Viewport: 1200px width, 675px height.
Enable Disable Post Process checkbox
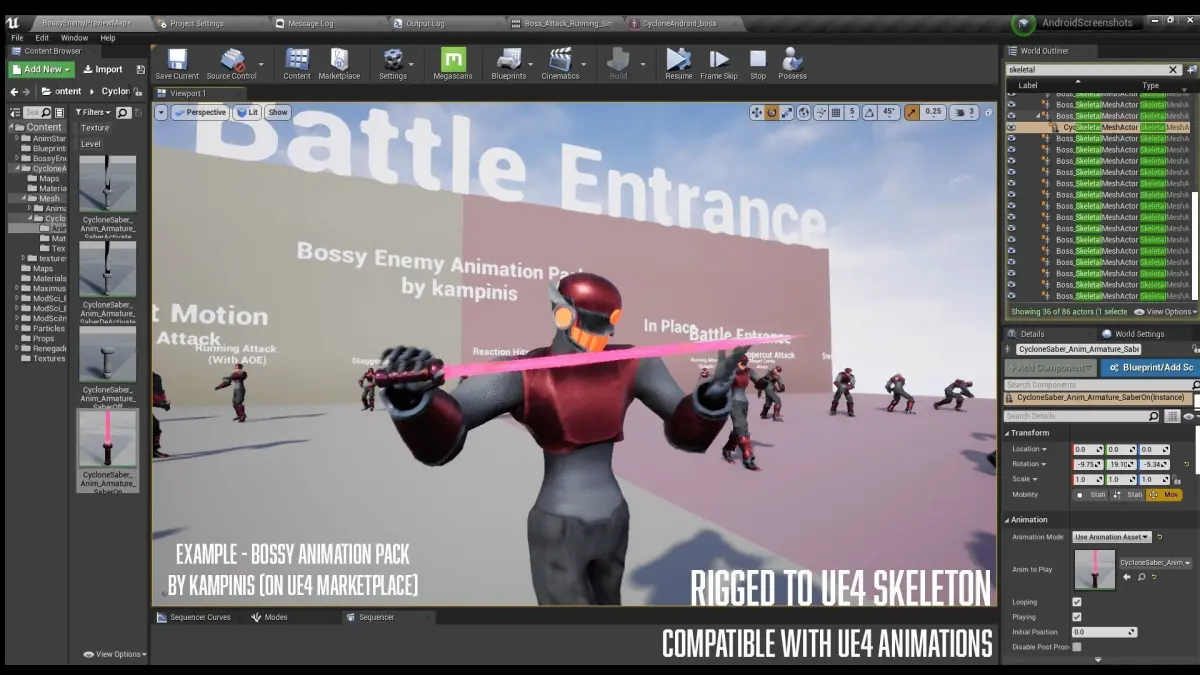[1077, 647]
